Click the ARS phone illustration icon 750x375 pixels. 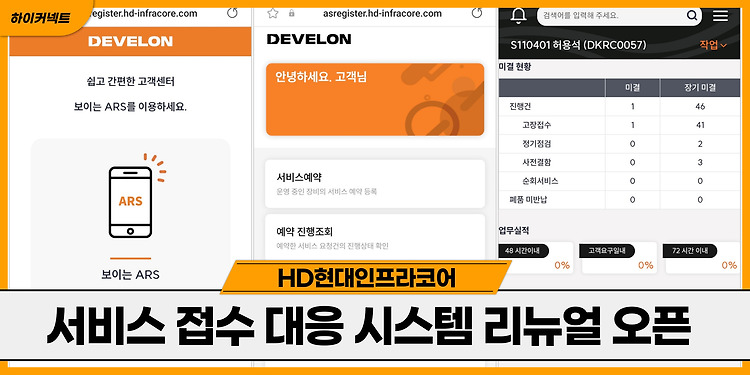click(x=131, y=201)
